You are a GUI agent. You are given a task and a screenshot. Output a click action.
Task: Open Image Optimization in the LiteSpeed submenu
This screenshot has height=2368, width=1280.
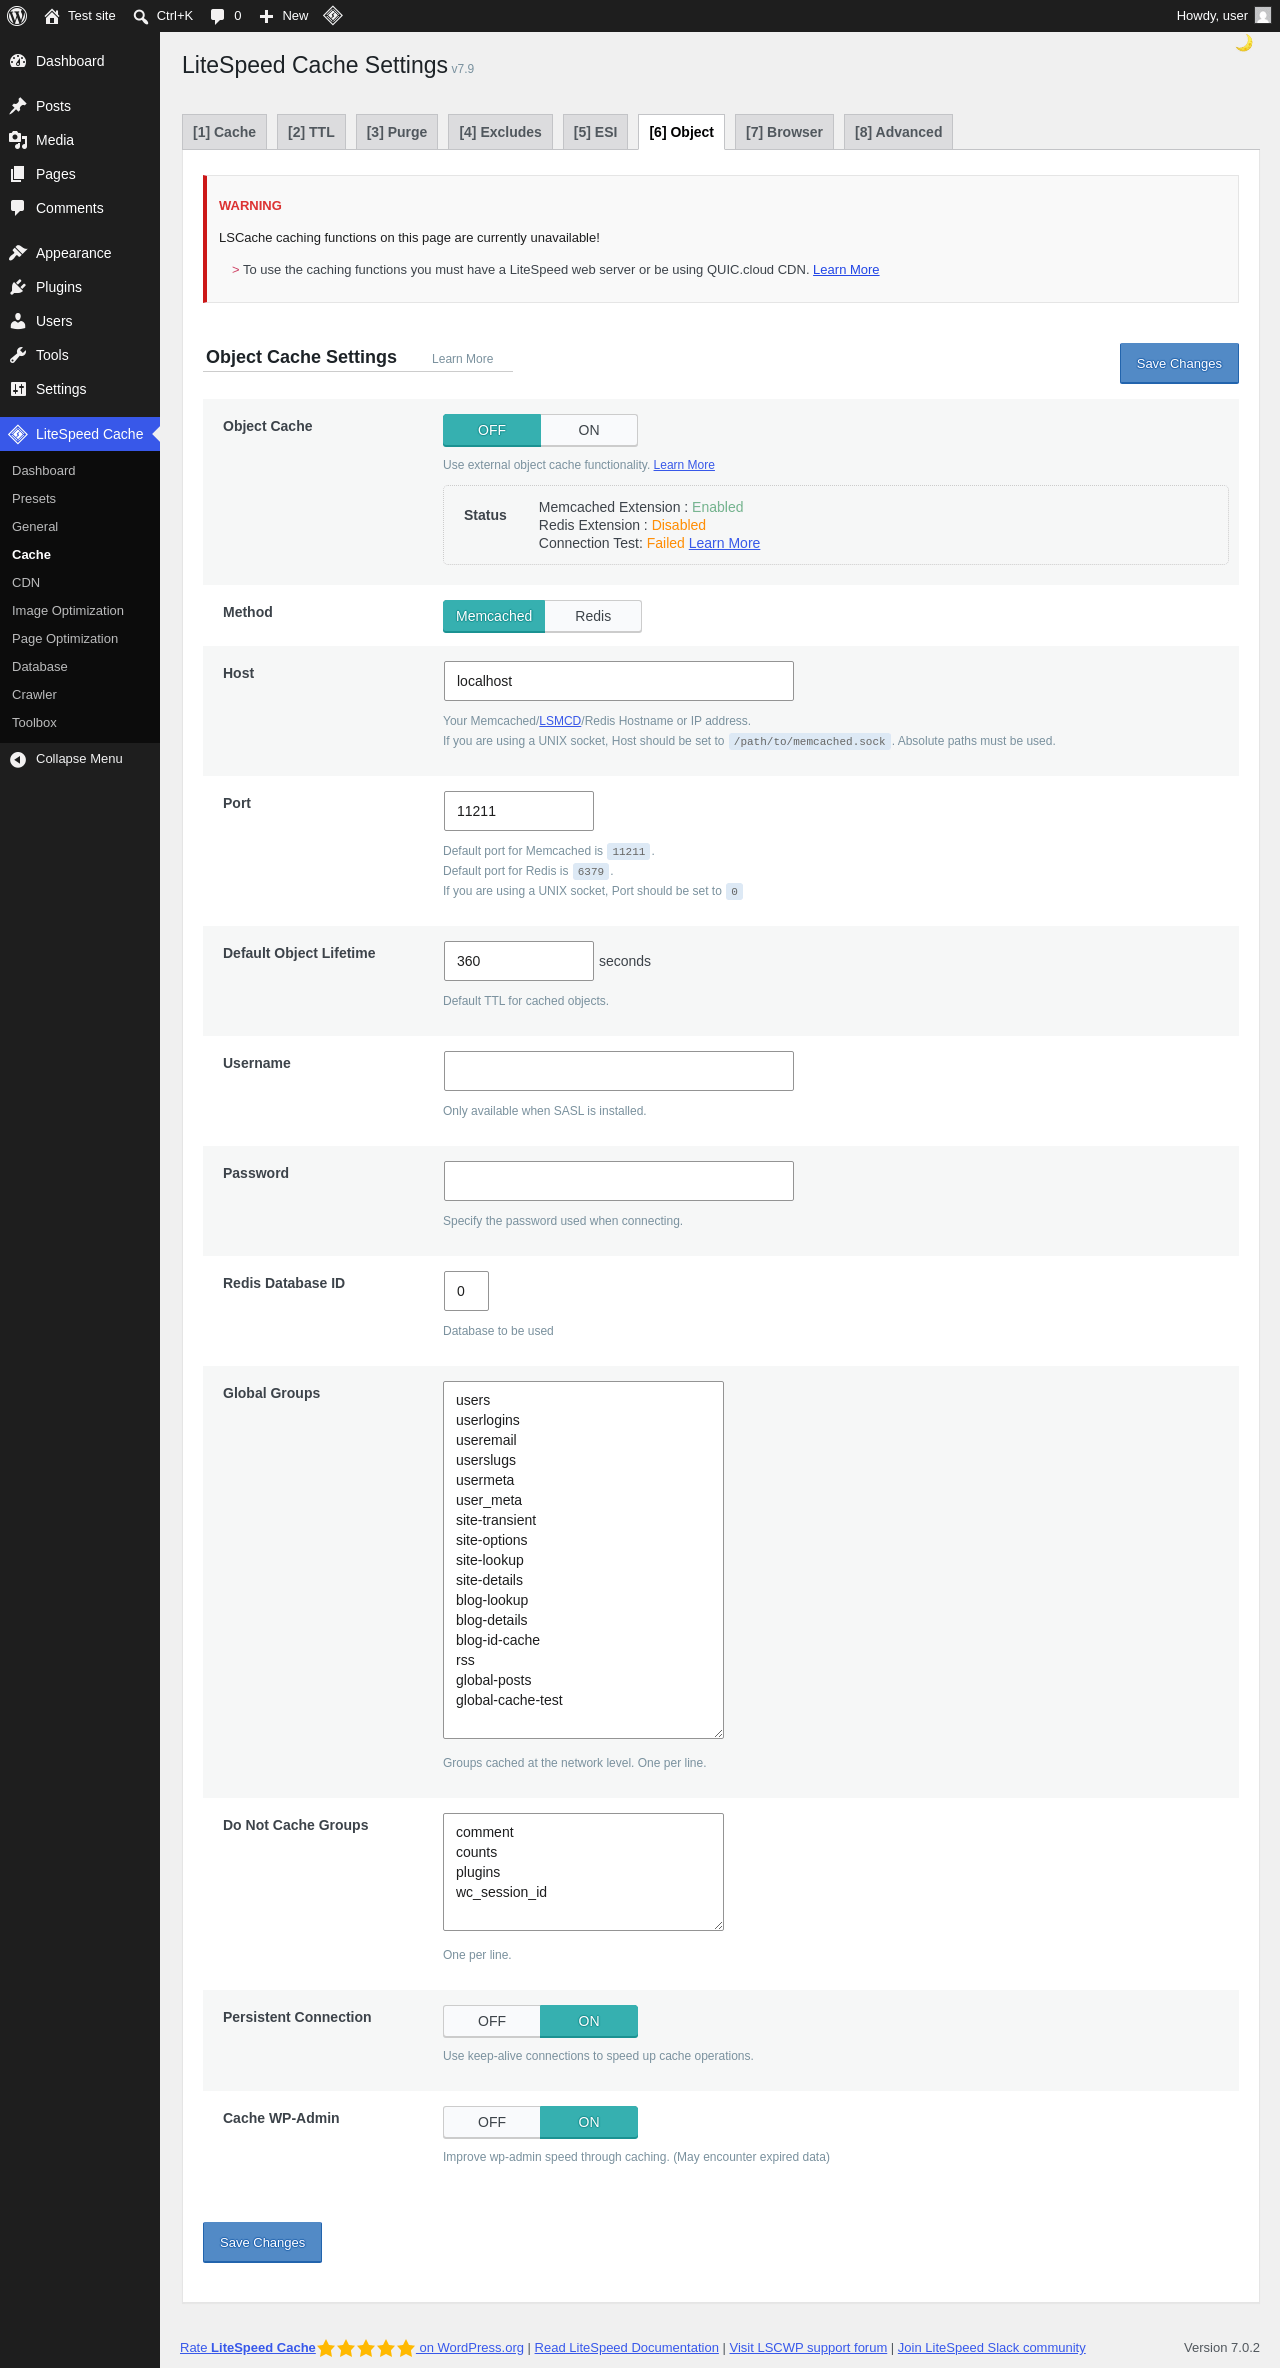tap(80, 611)
